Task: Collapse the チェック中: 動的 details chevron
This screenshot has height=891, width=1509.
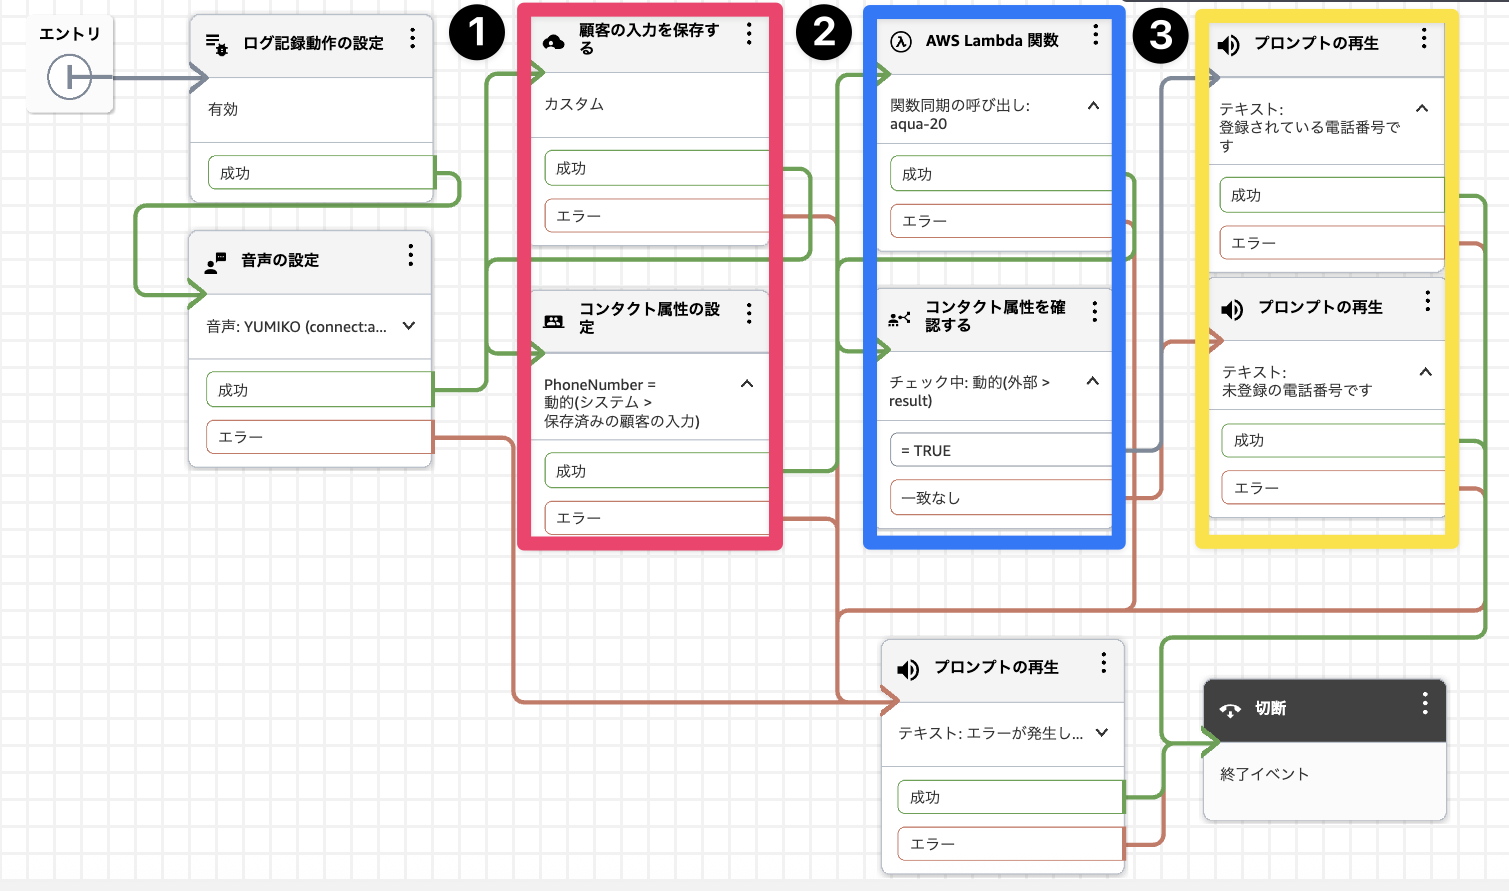Action: 1092,381
